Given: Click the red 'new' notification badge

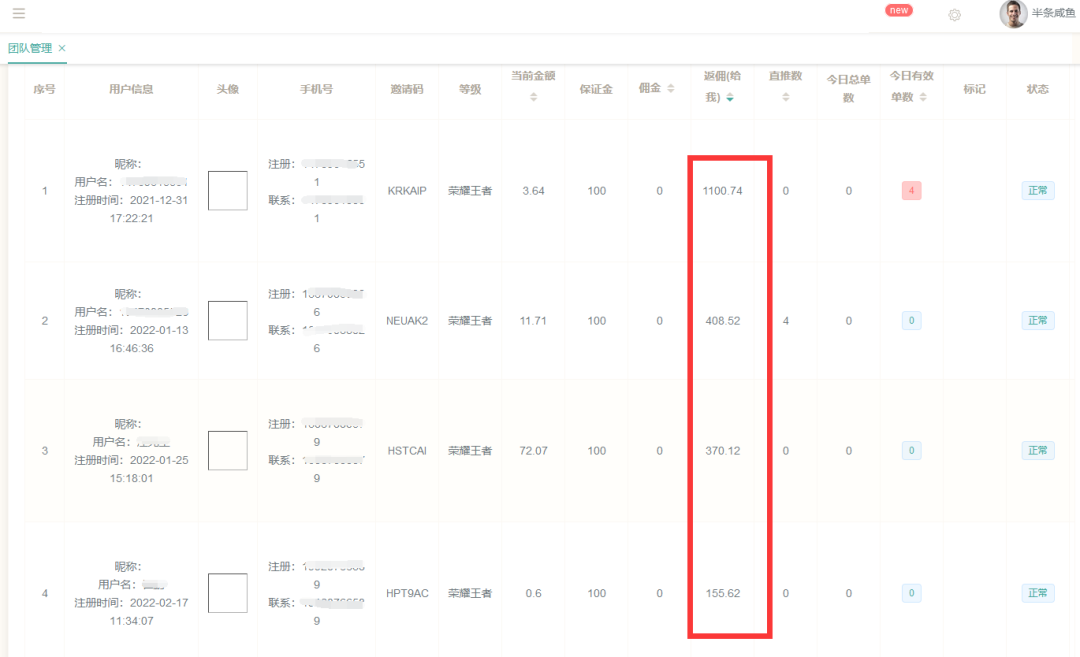Looking at the screenshot, I should click(x=898, y=10).
